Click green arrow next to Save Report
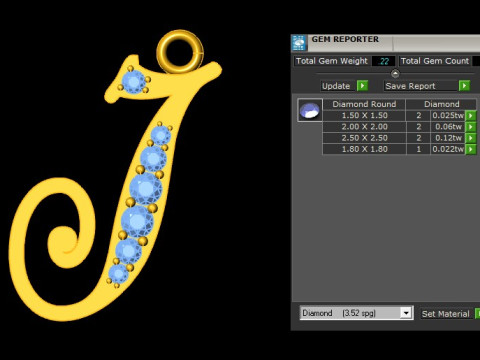 pyautogui.click(x=464, y=86)
